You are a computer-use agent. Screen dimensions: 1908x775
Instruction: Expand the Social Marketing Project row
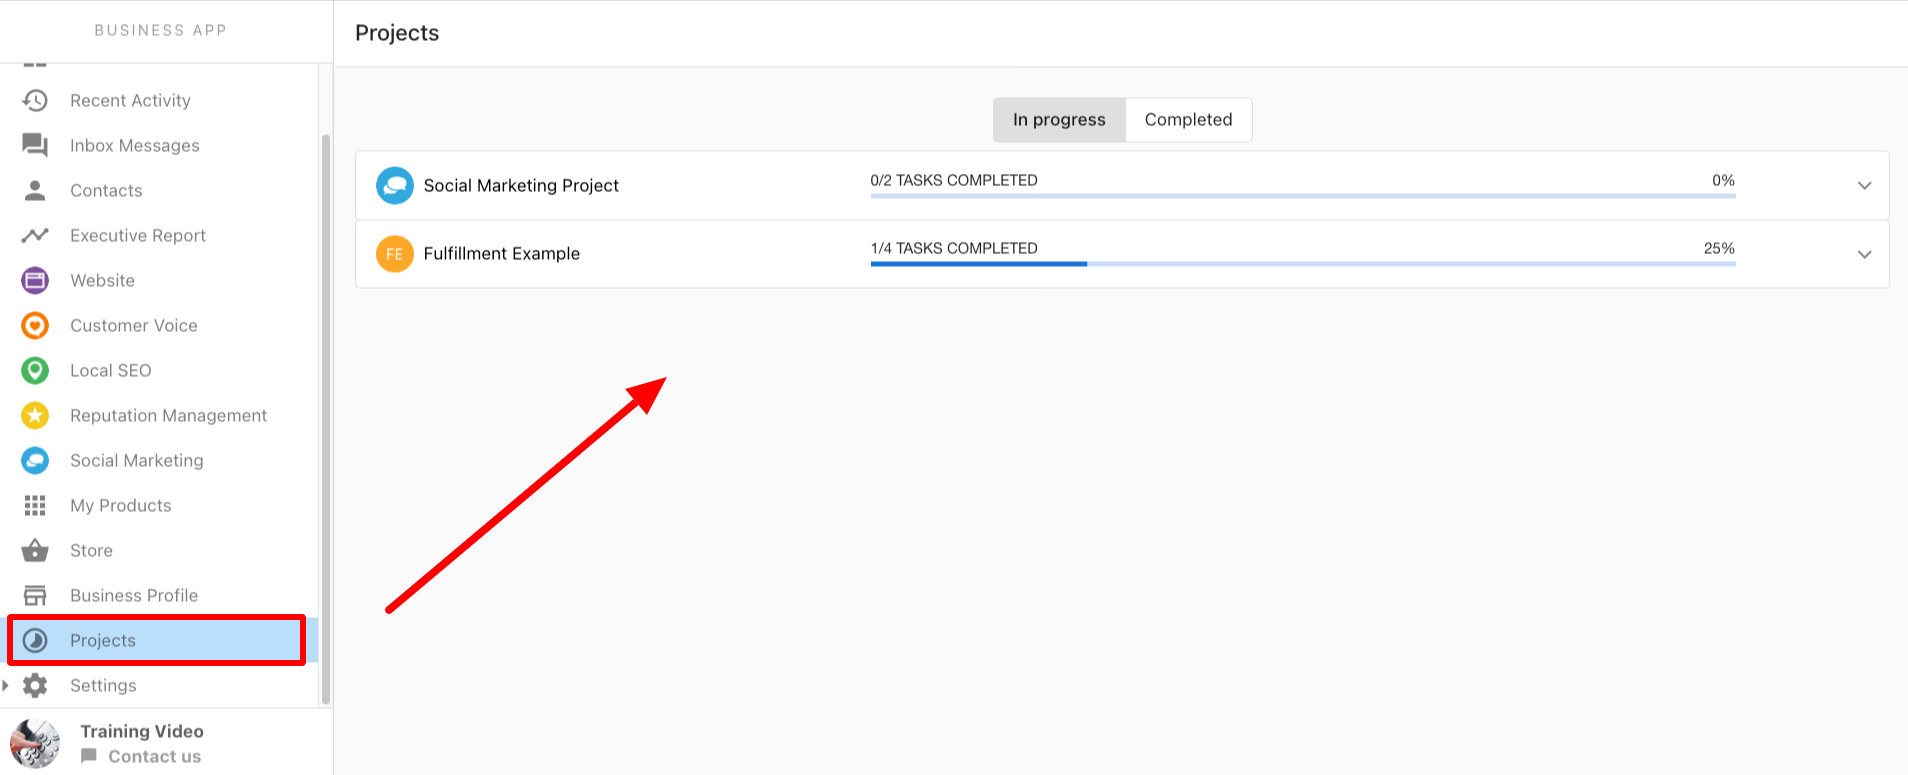click(1864, 186)
